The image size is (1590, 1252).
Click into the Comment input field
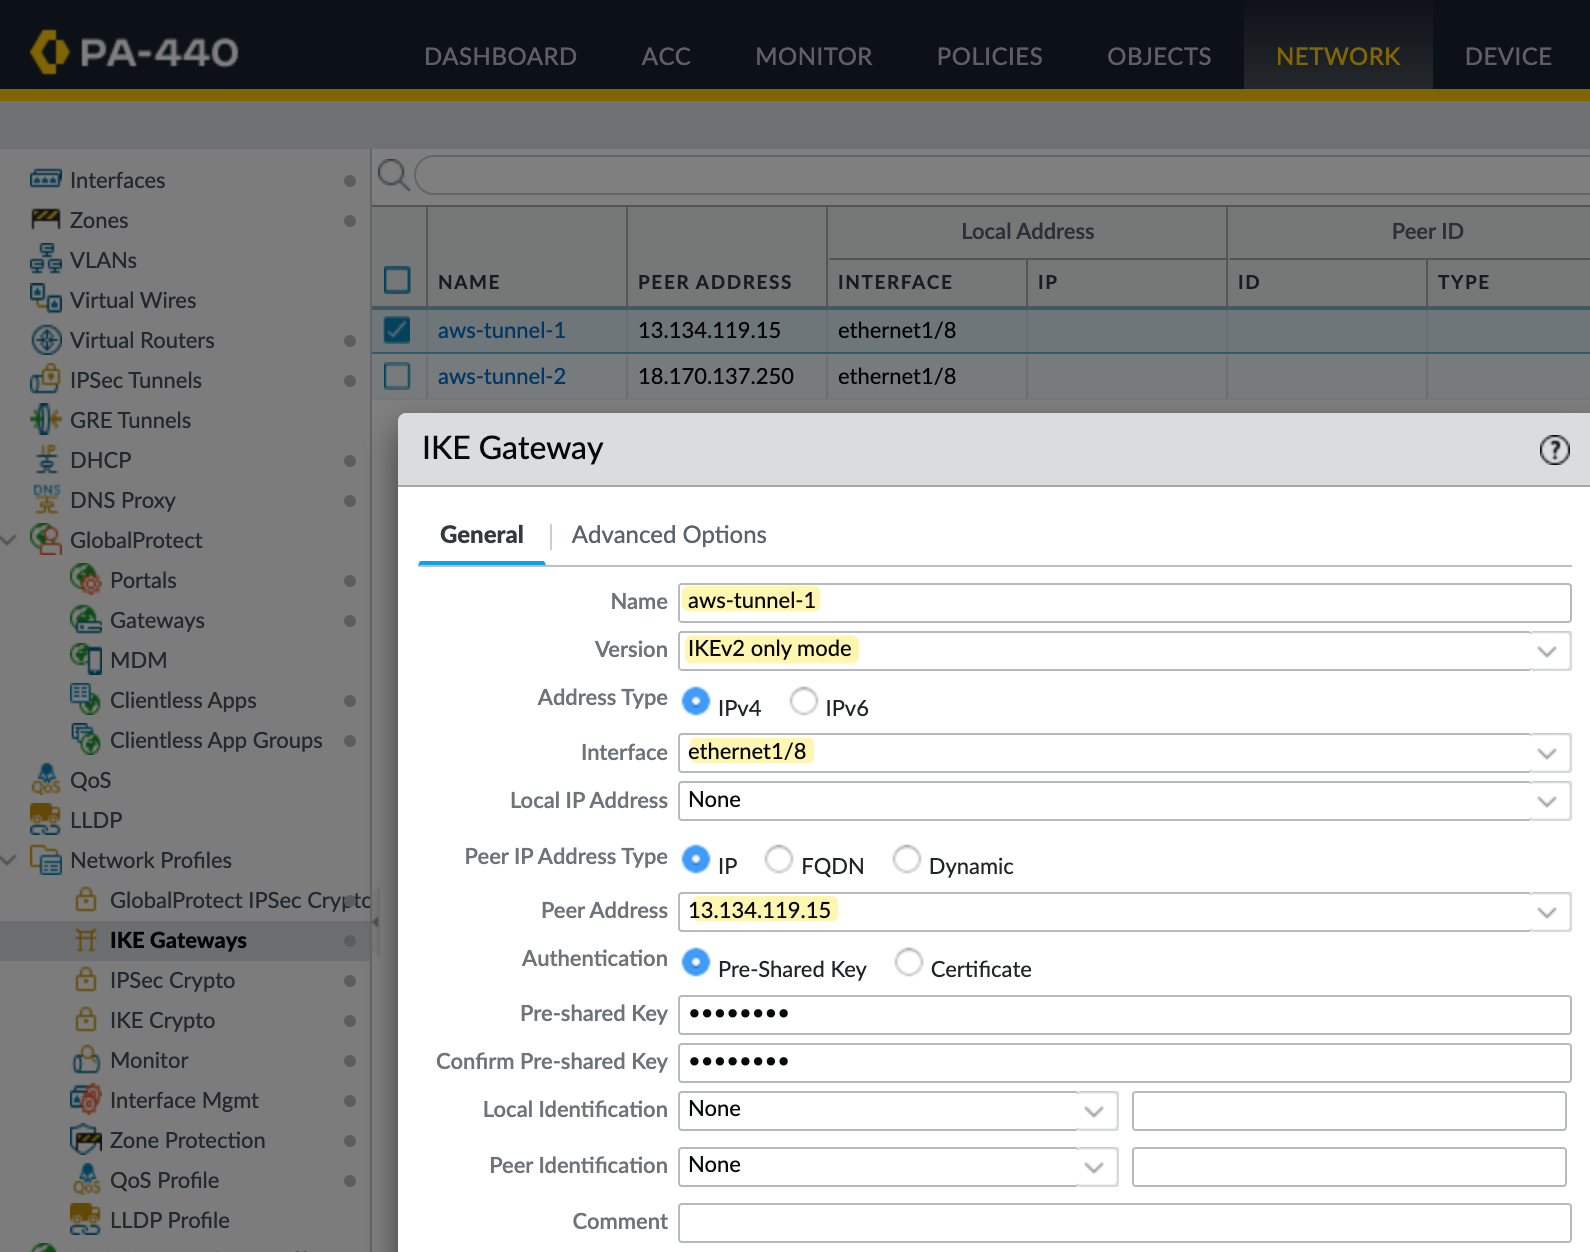click(1124, 1222)
